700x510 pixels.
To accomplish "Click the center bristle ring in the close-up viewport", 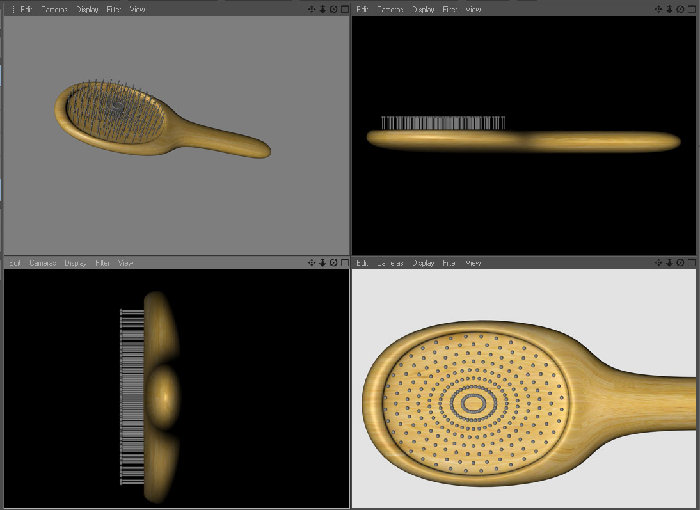I will click(x=473, y=403).
